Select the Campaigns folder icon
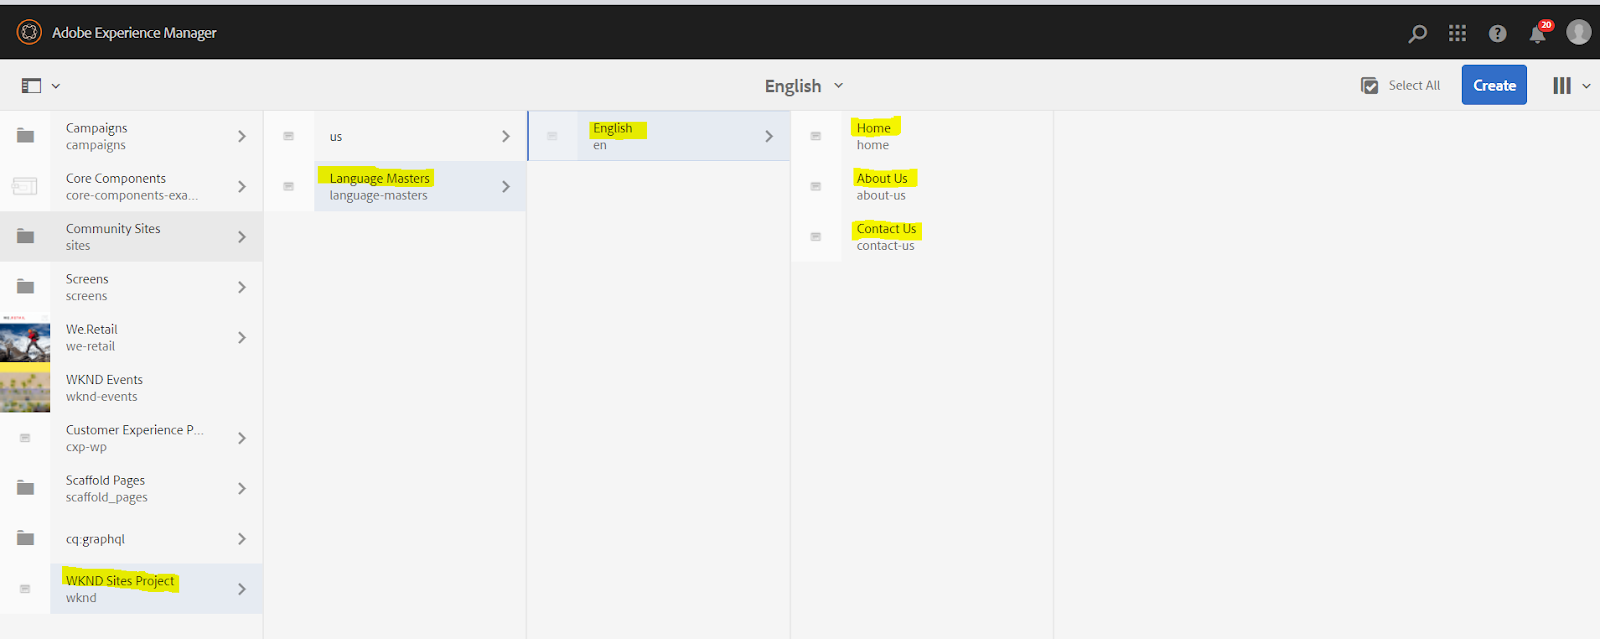The height and width of the screenshot is (639, 1600). [25, 136]
